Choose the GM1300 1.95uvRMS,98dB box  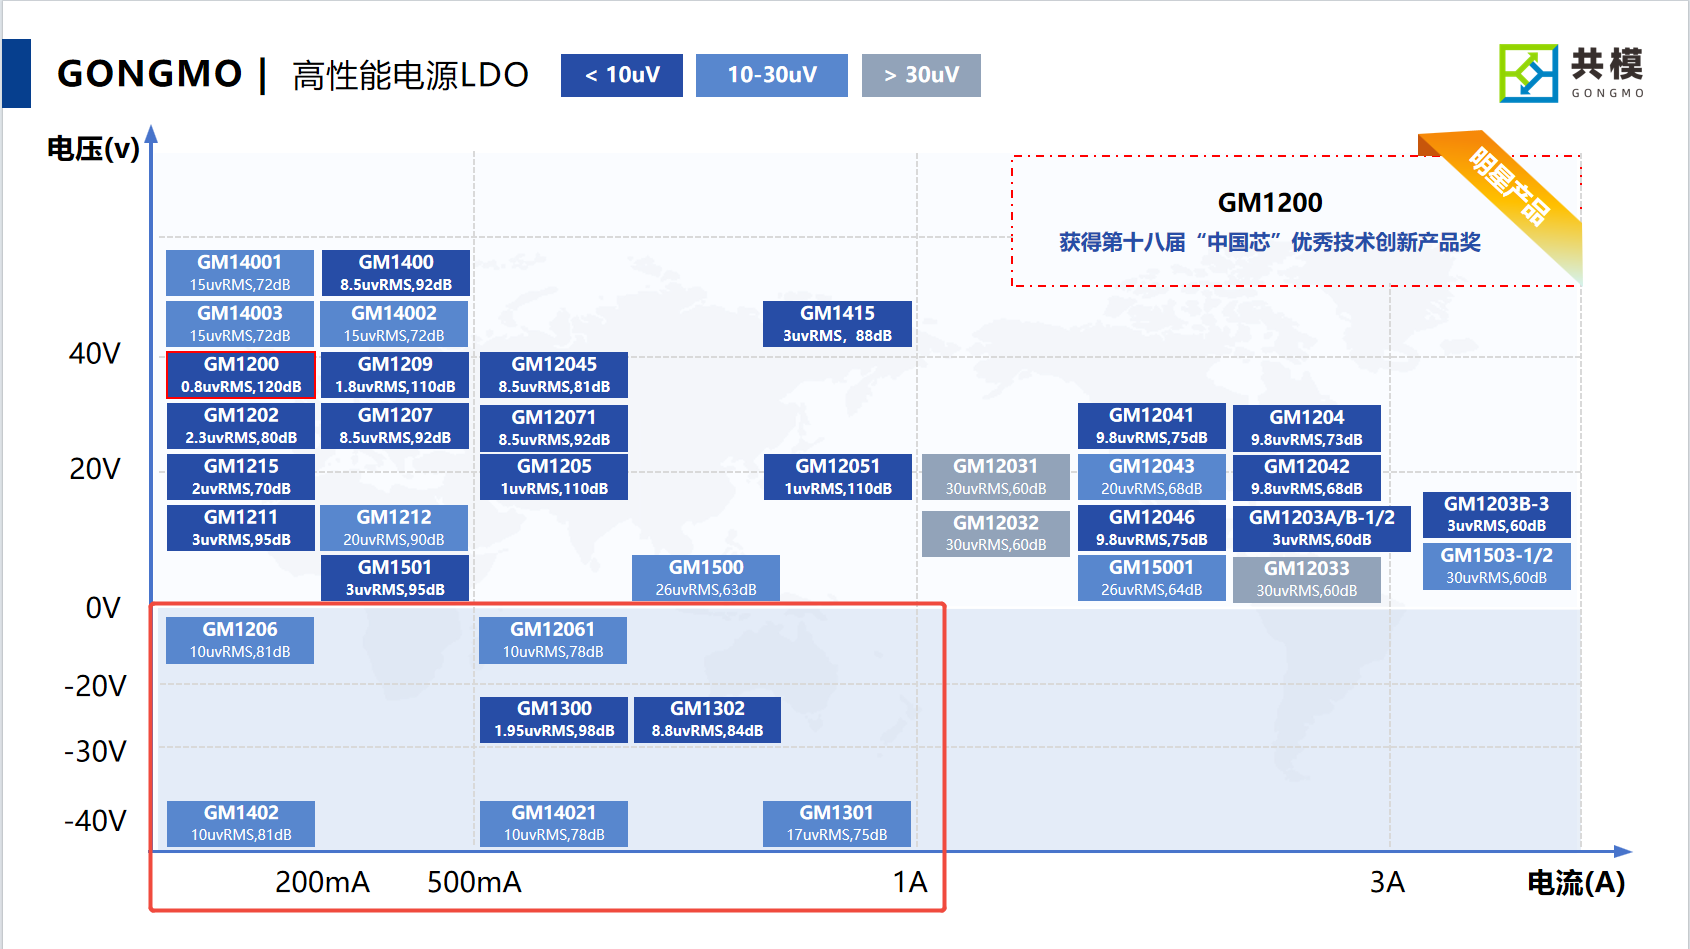pyautogui.click(x=554, y=719)
